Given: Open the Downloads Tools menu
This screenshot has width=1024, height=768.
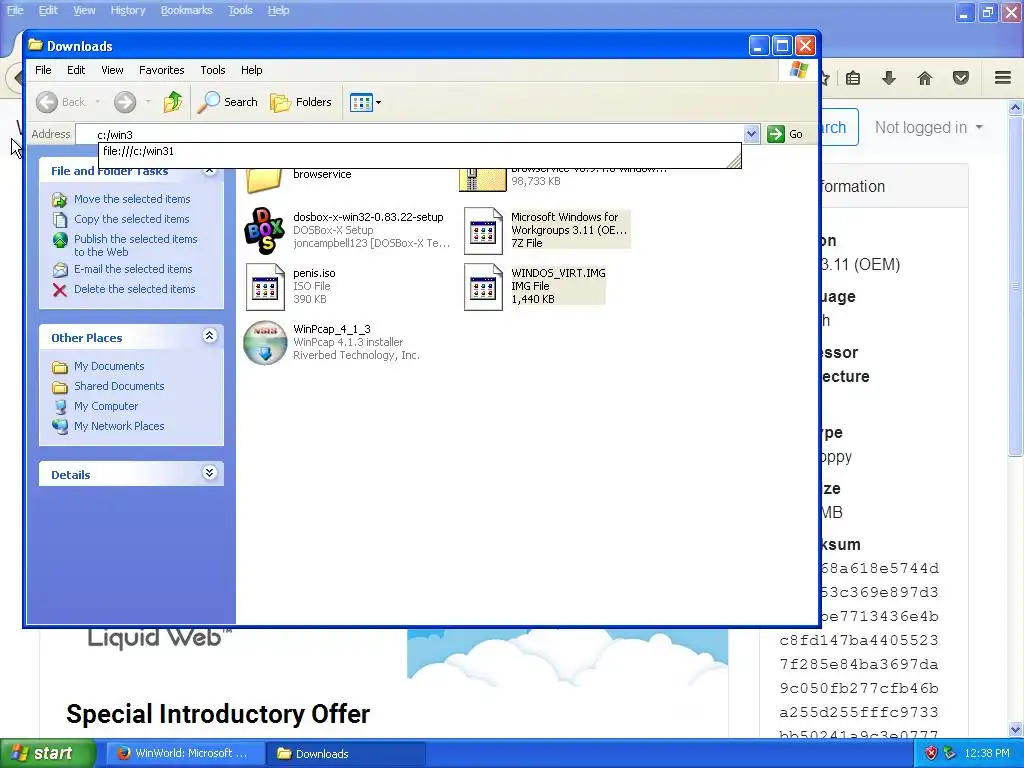Looking at the screenshot, I should click(x=212, y=70).
